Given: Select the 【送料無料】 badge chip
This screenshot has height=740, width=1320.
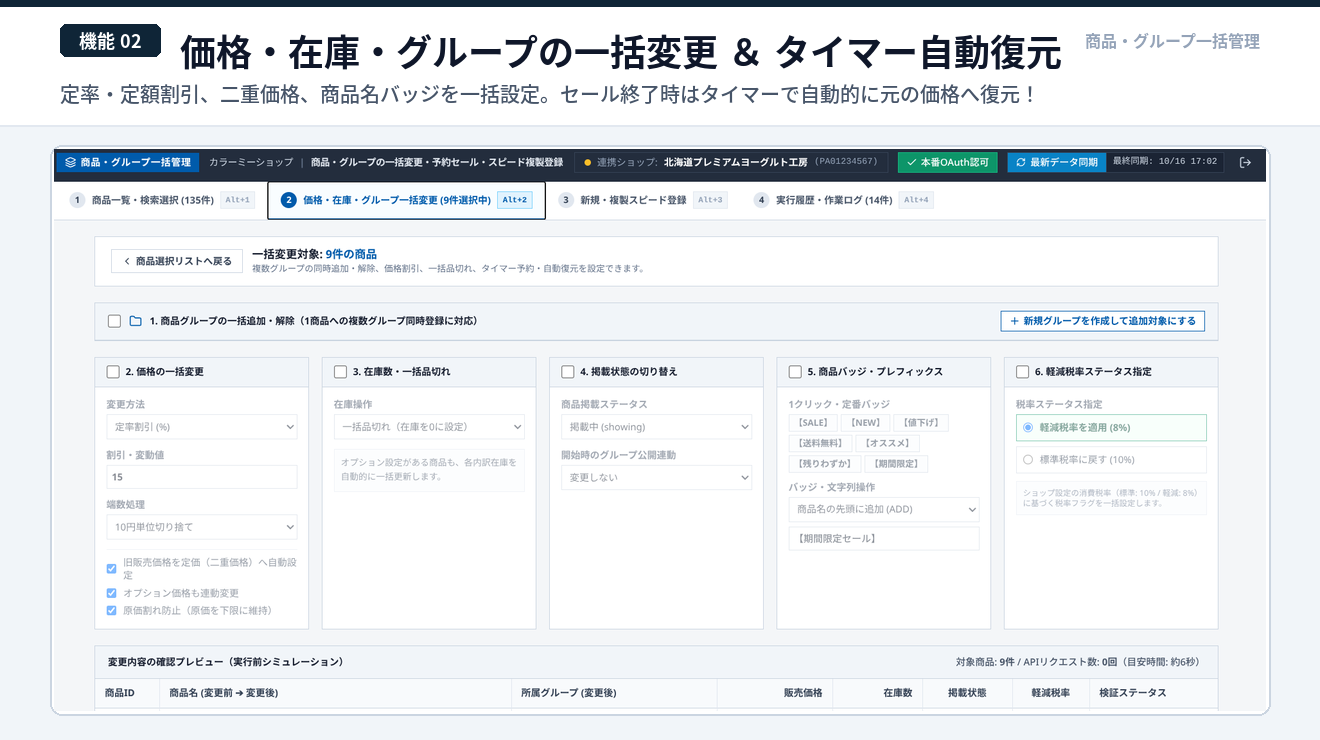Looking at the screenshot, I should pos(821,443).
